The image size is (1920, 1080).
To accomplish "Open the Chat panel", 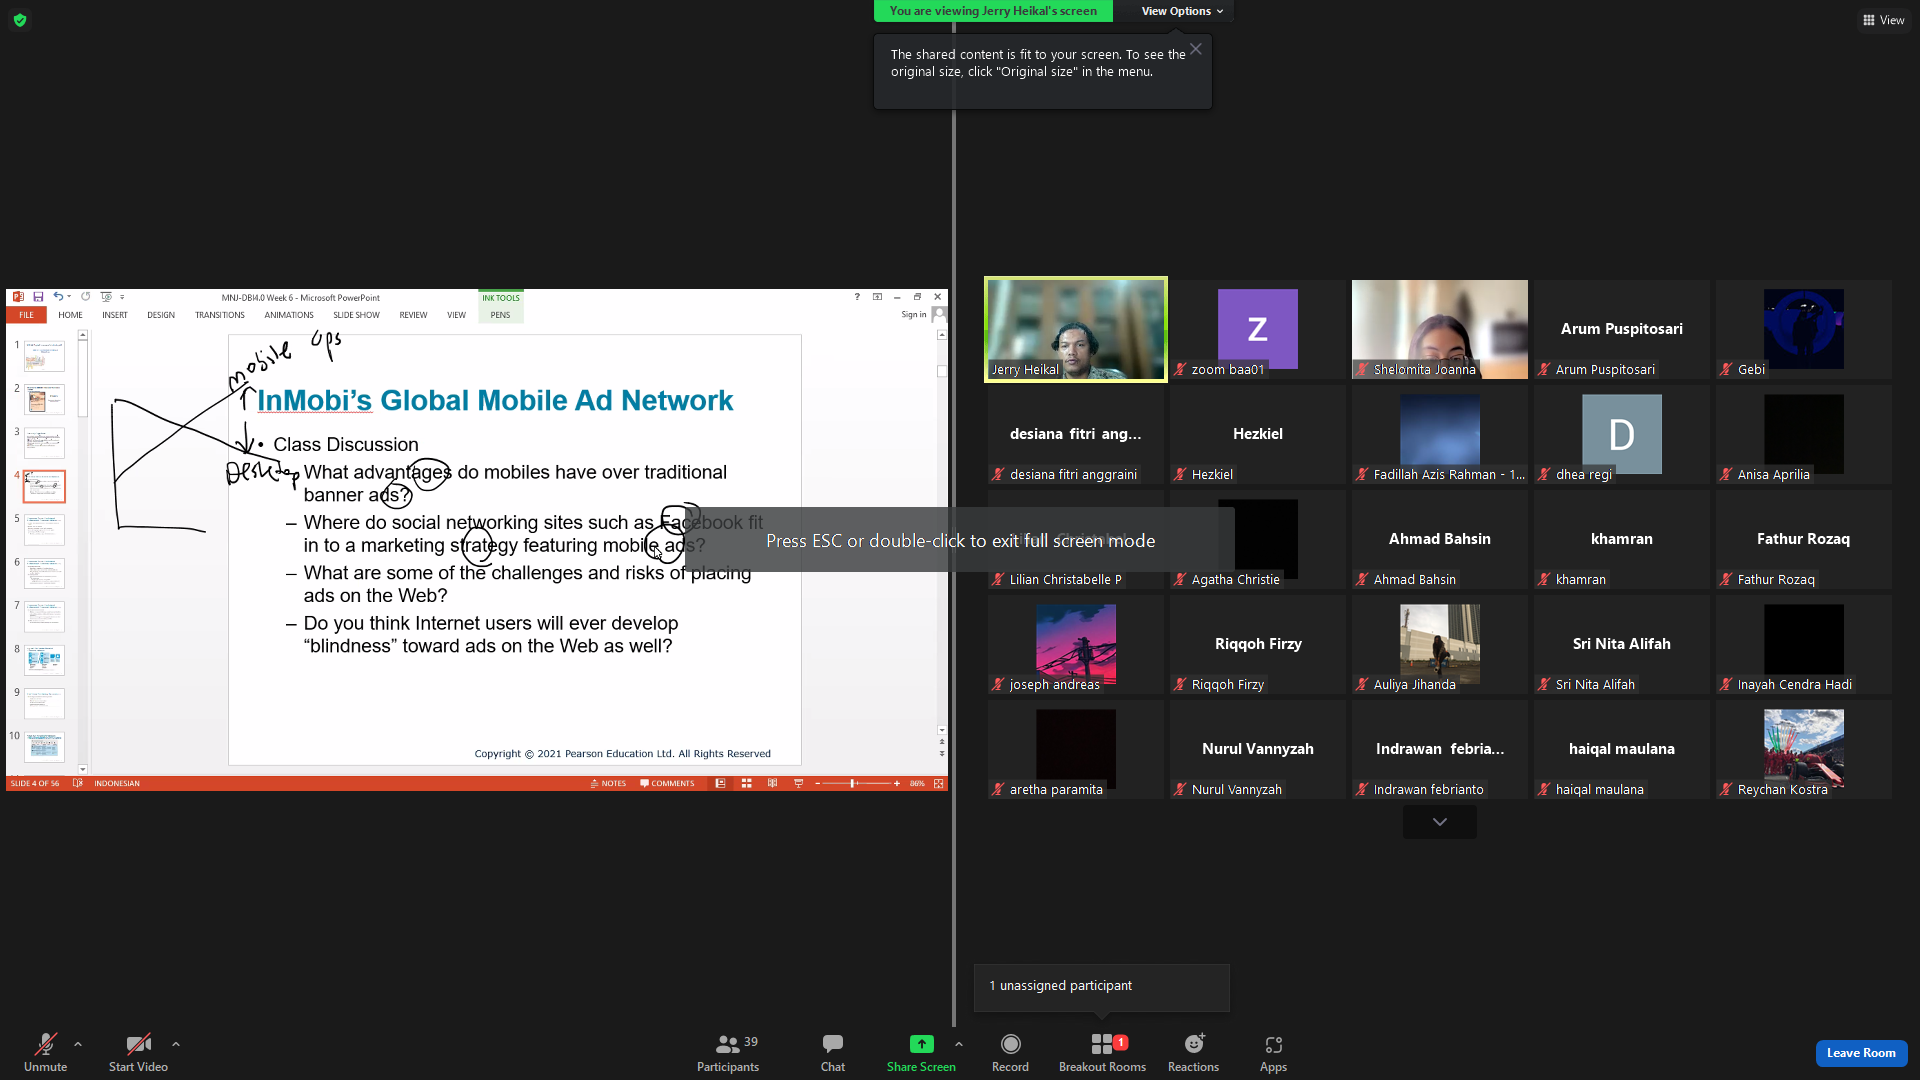I will (833, 1052).
